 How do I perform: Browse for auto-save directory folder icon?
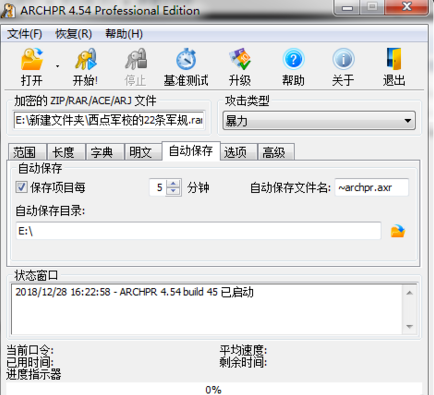[x=398, y=231]
